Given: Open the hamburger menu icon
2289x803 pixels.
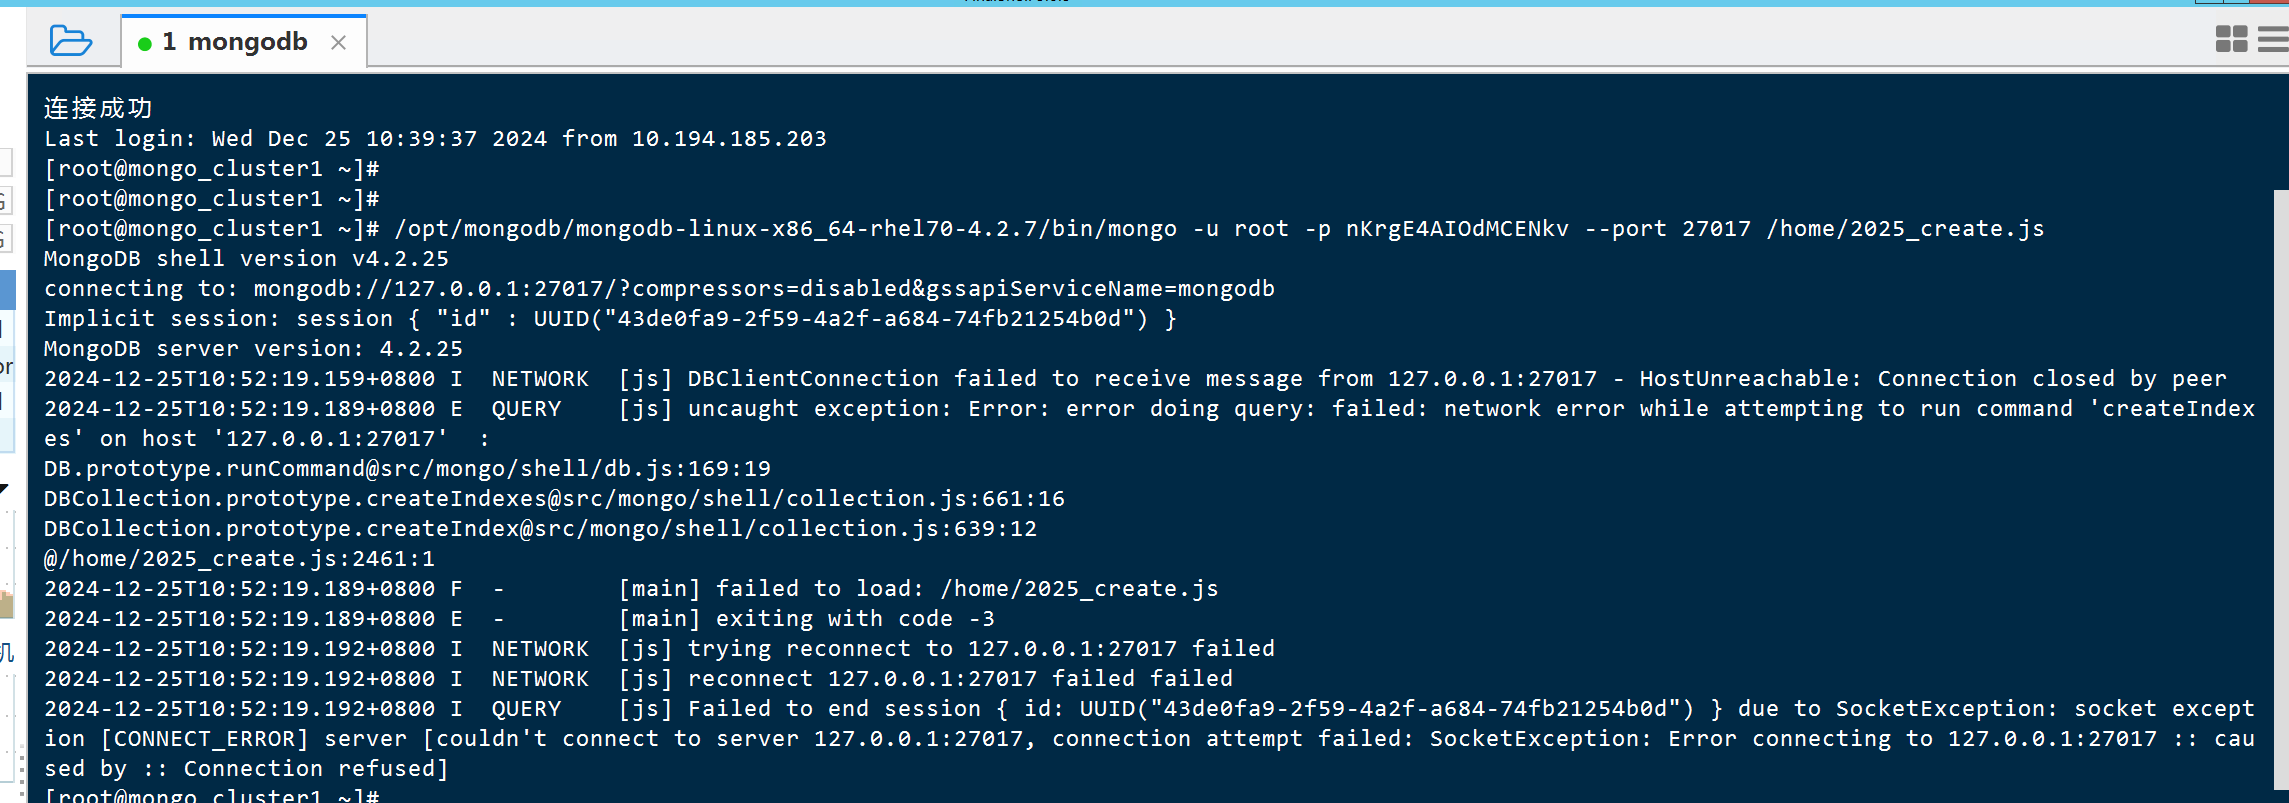Looking at the screenshot, I should click(2273, 39).
